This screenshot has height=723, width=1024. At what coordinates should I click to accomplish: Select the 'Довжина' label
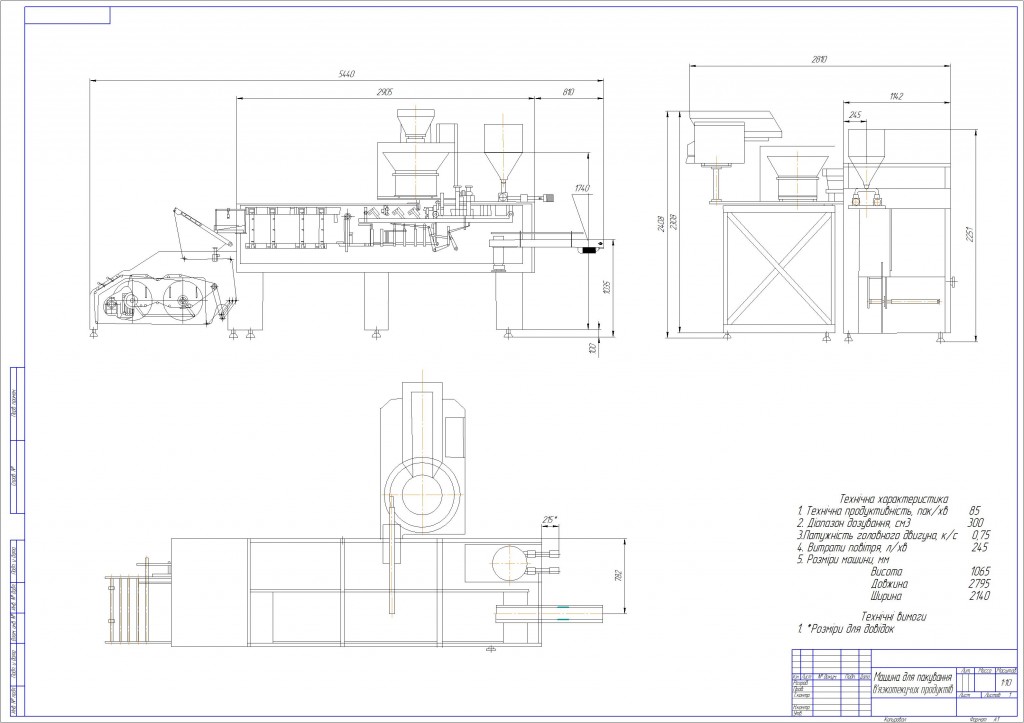click(889, 584)
